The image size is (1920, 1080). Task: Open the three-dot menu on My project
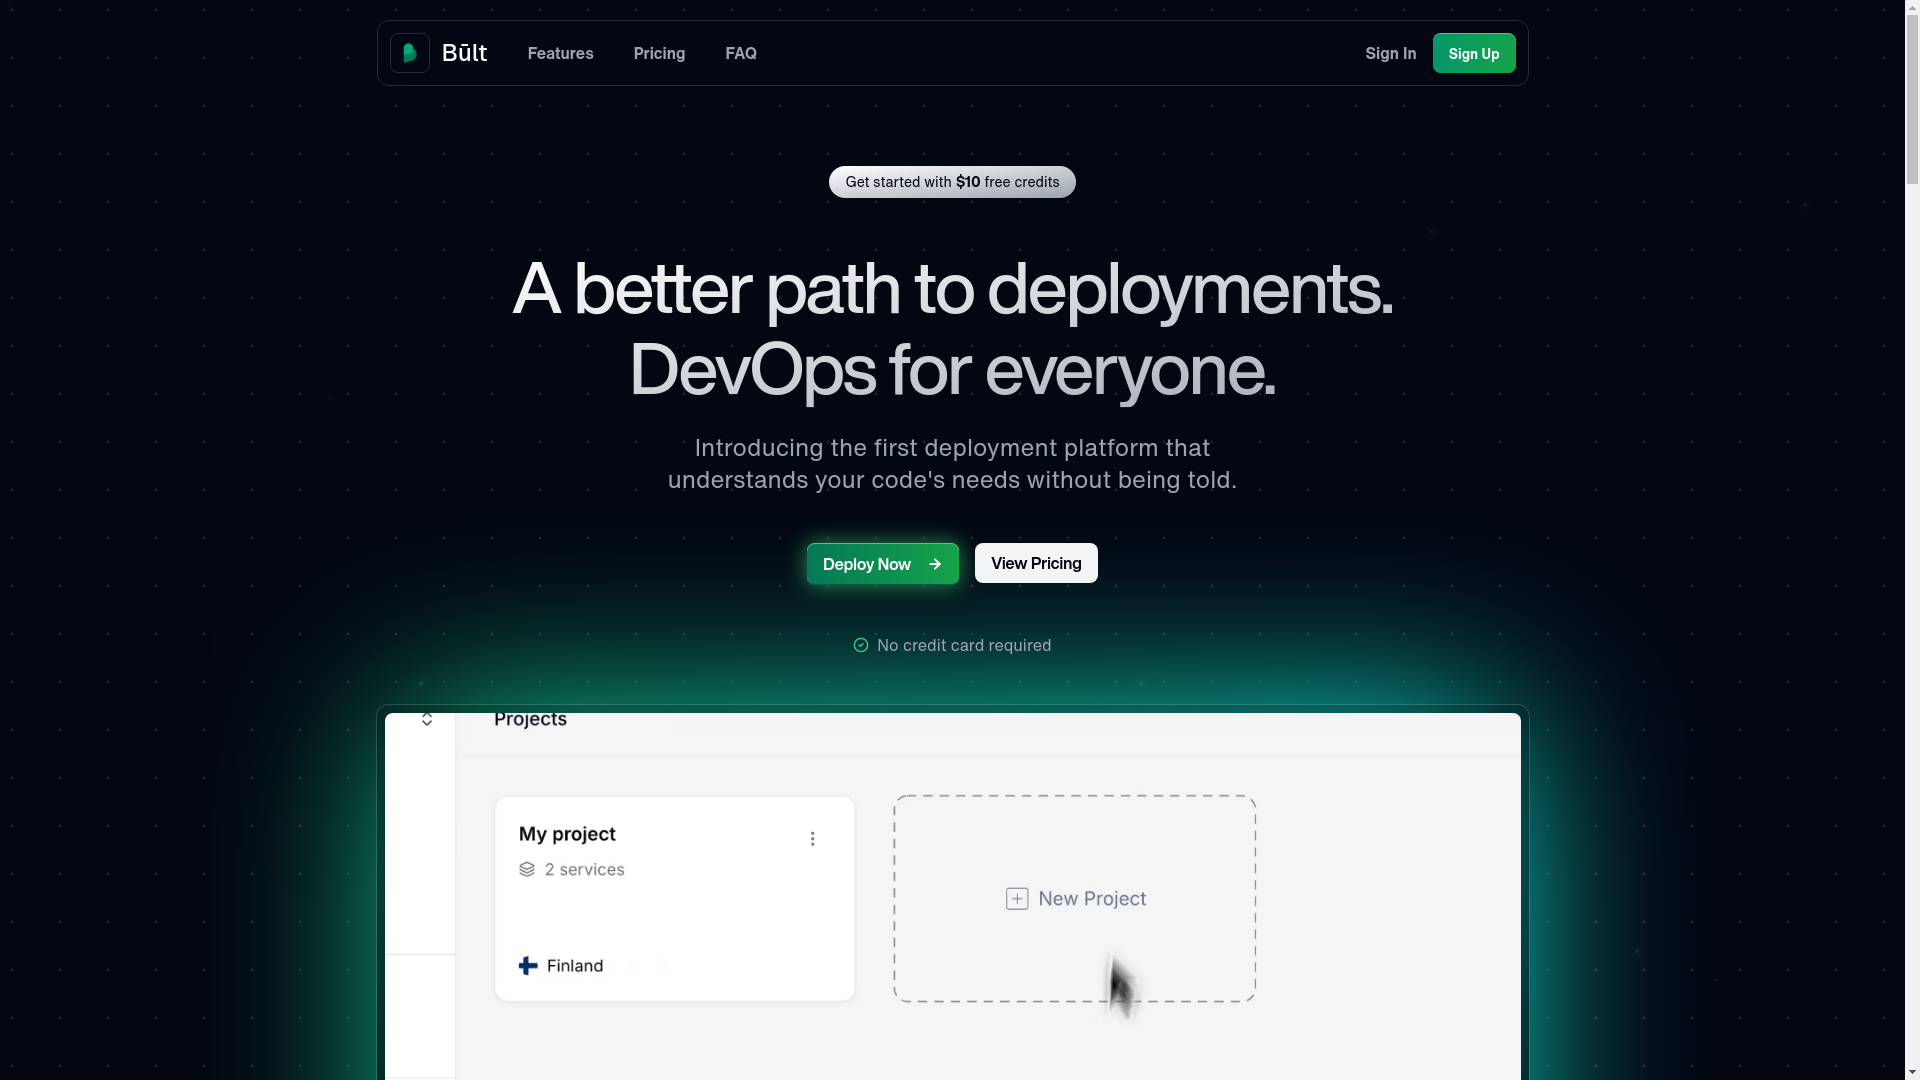[812, 839]
